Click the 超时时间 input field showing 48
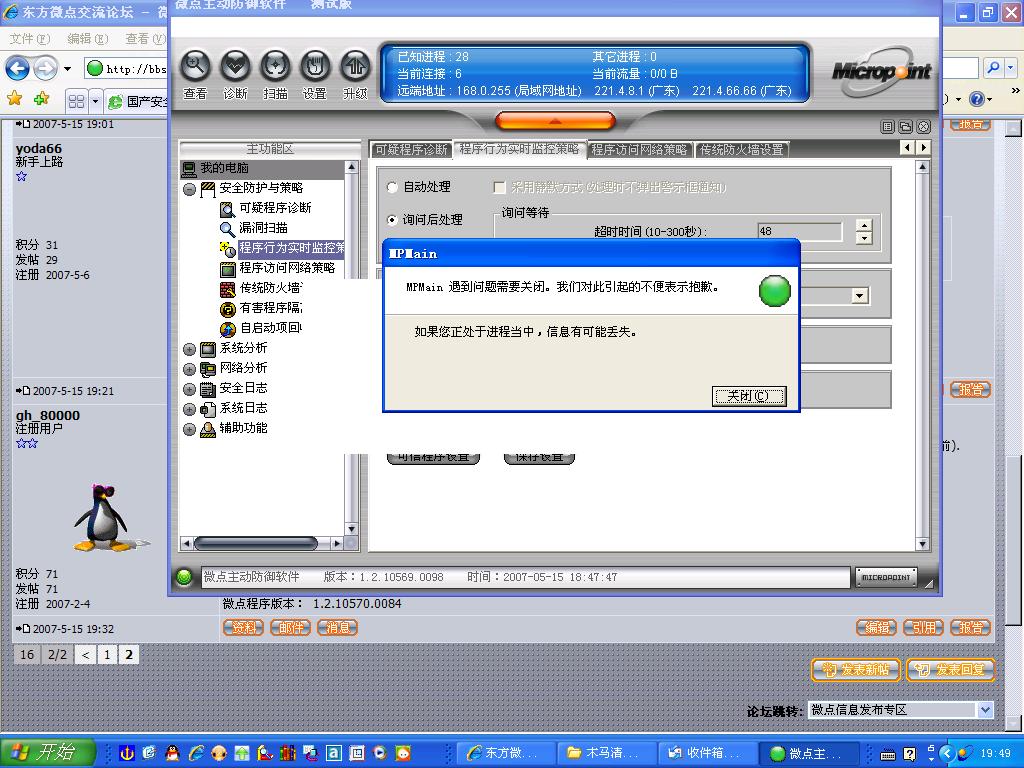This screenshot has width=1024, height=768. [800, 231]
